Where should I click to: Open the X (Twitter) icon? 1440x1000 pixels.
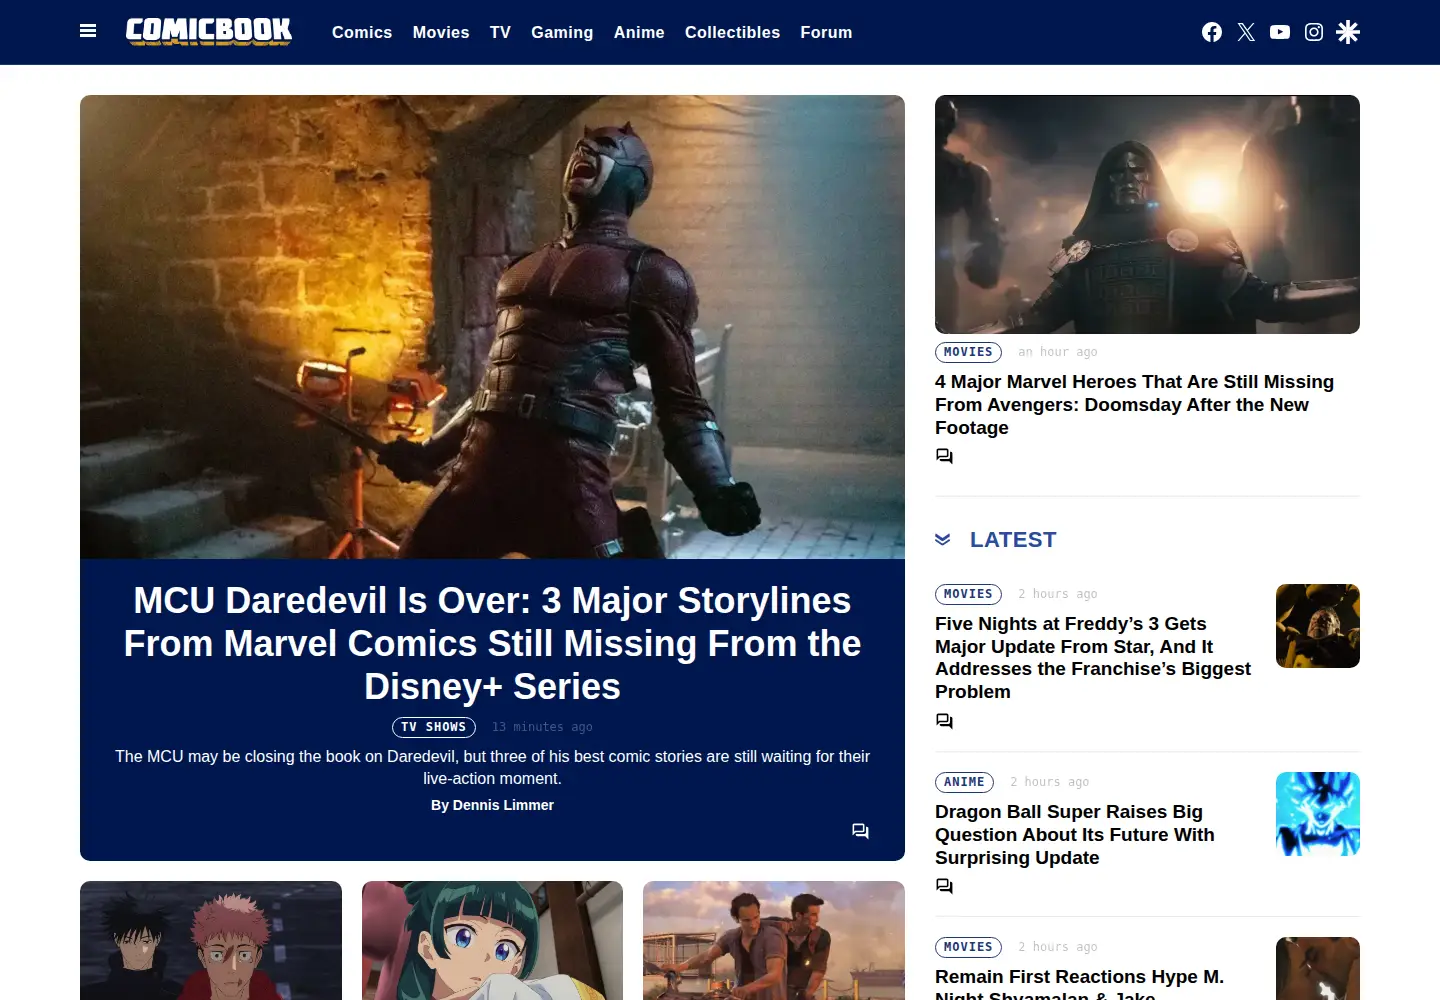1246,32
